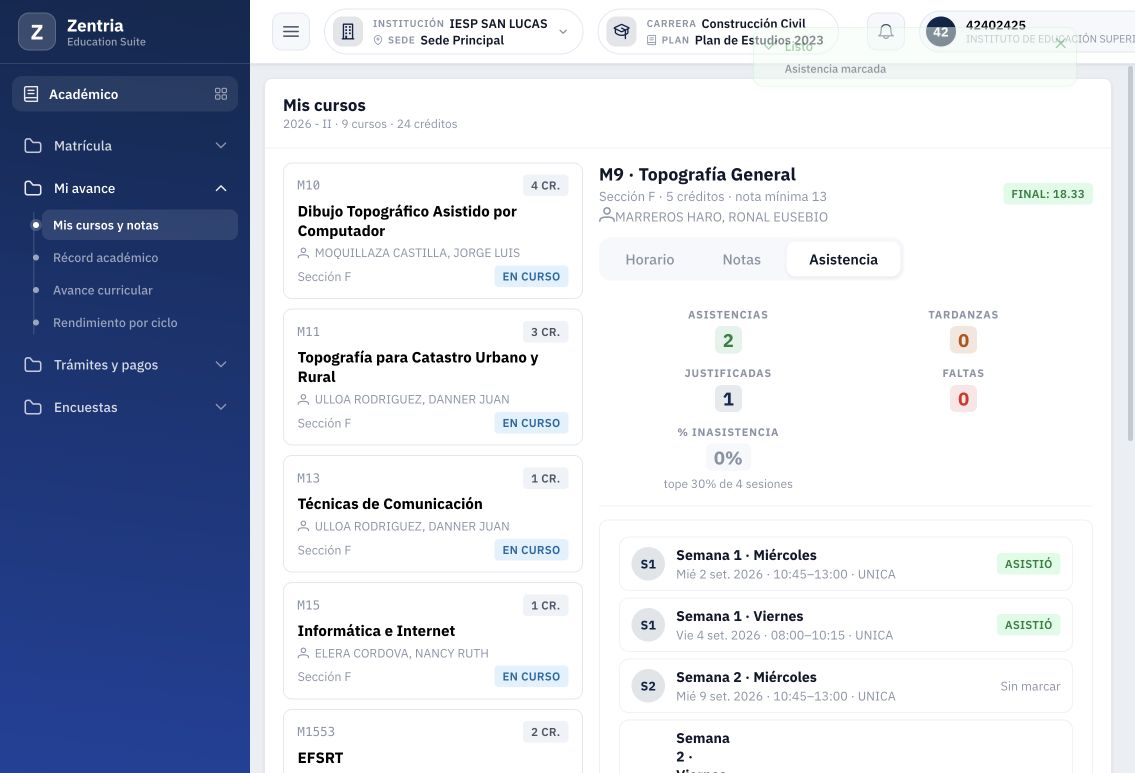This screenshot has width=1135, height=773.
Task: Click the hamburger menu icon
Action: [291, 32]
